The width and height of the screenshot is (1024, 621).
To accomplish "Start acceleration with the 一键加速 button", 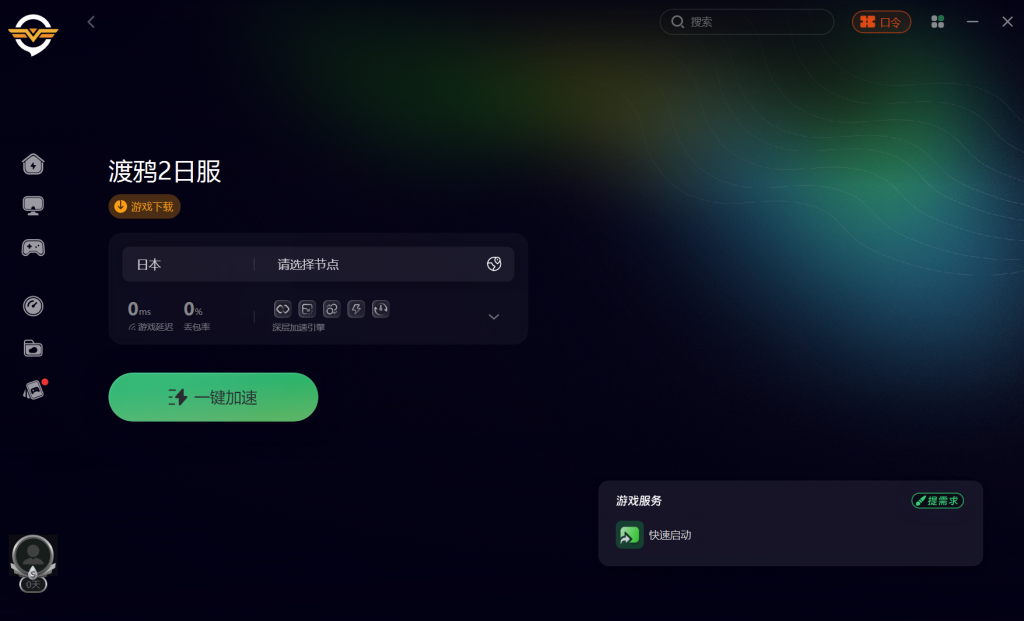I will (213, 397).
